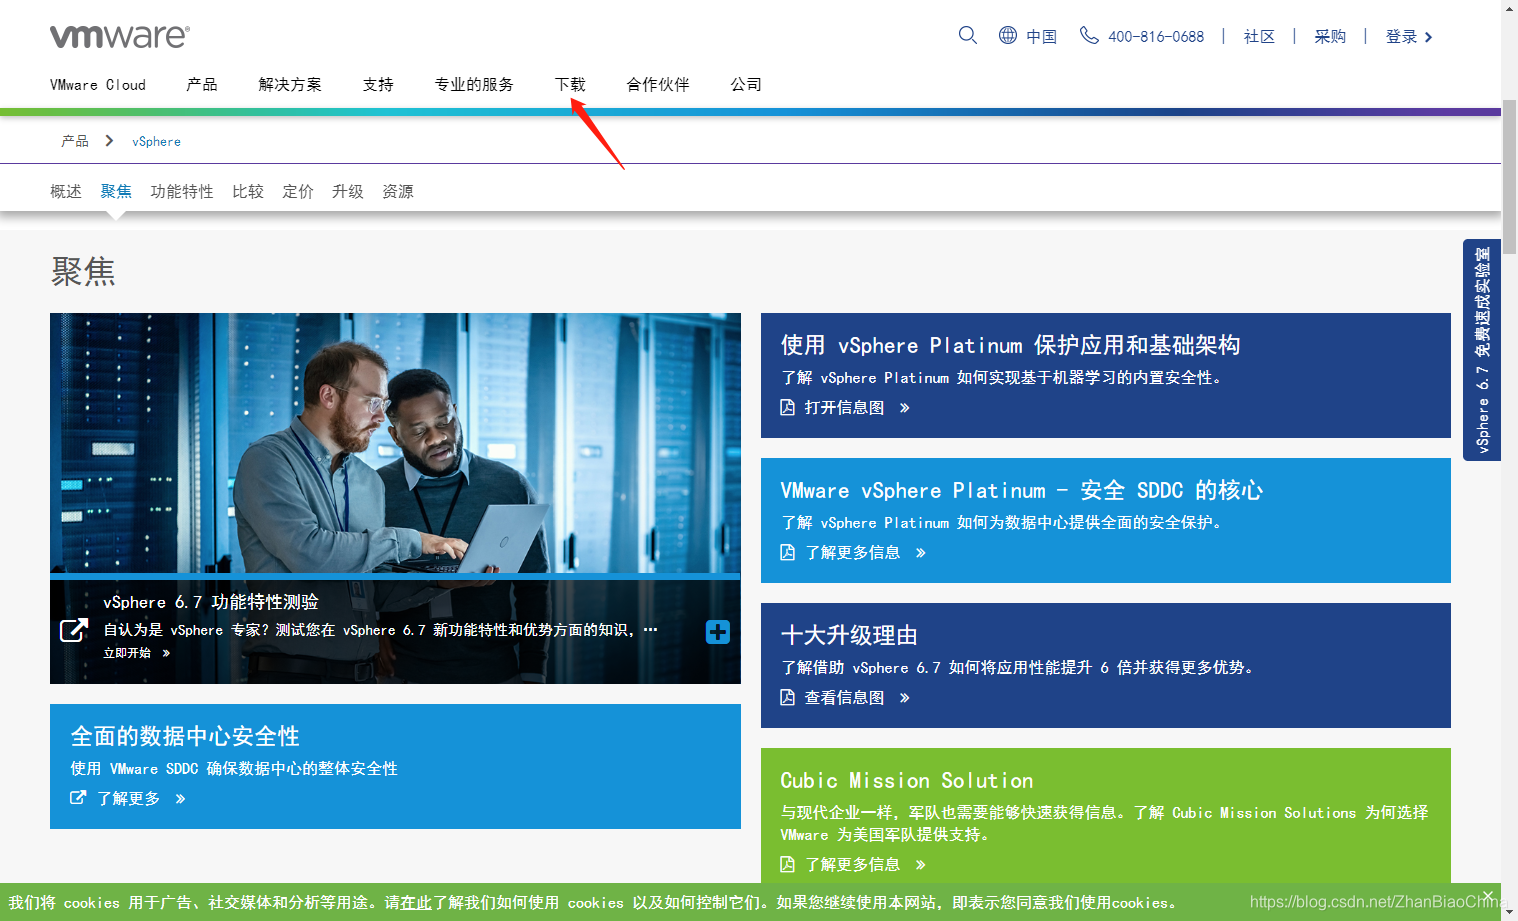Click external link icon beside 了解更多

(78, 797)
